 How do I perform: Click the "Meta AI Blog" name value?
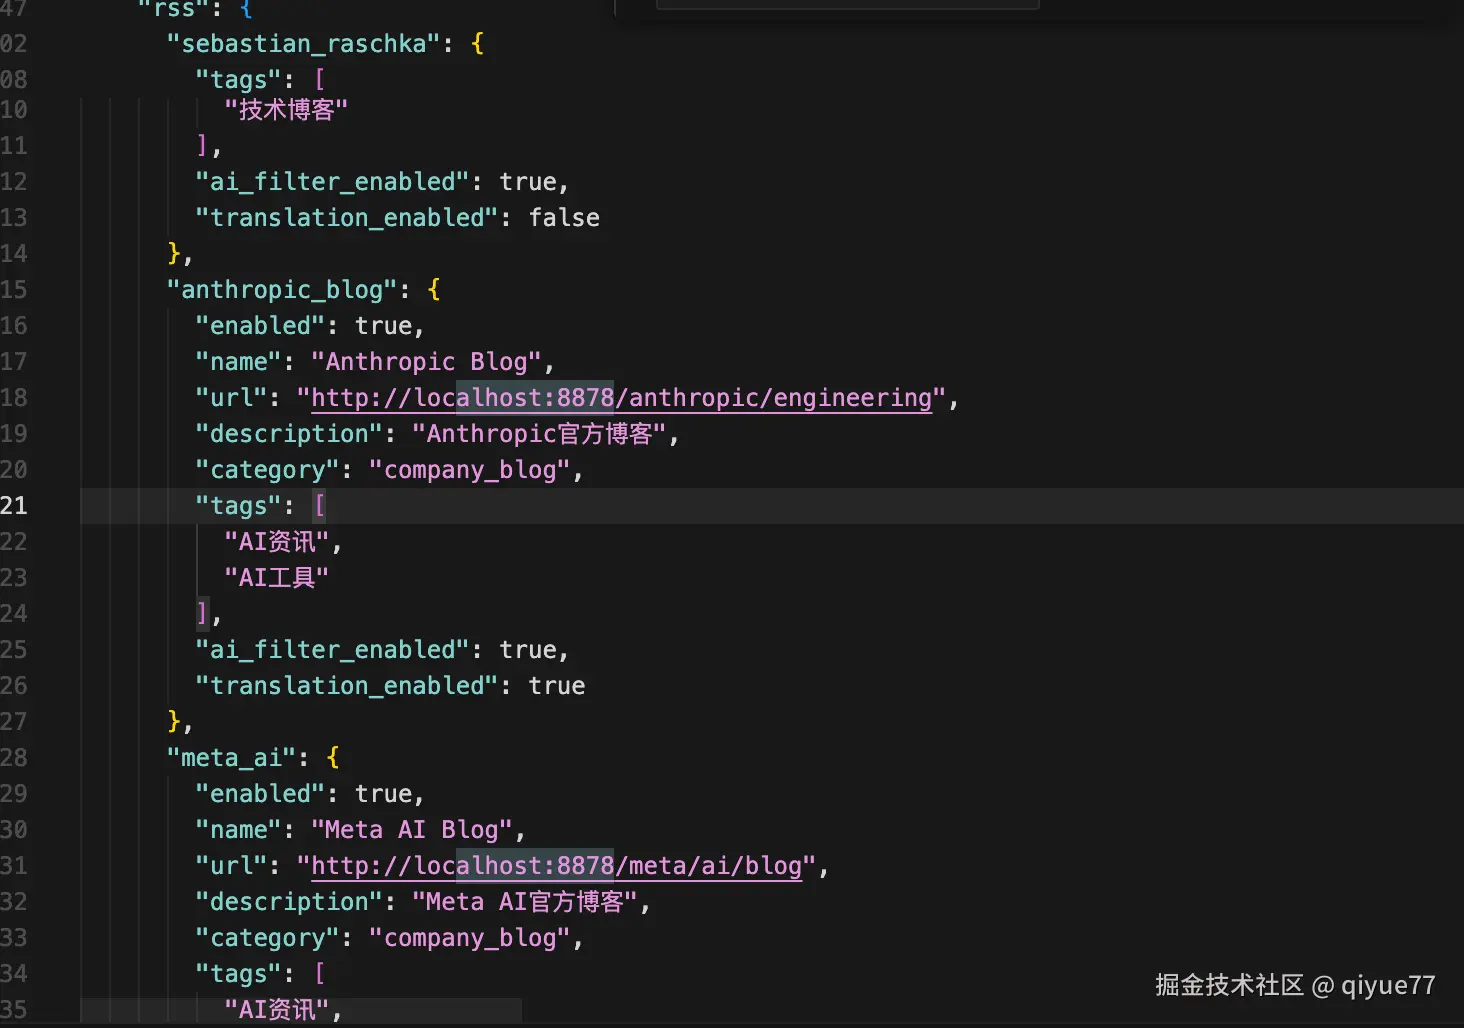[x=412, y=830]
